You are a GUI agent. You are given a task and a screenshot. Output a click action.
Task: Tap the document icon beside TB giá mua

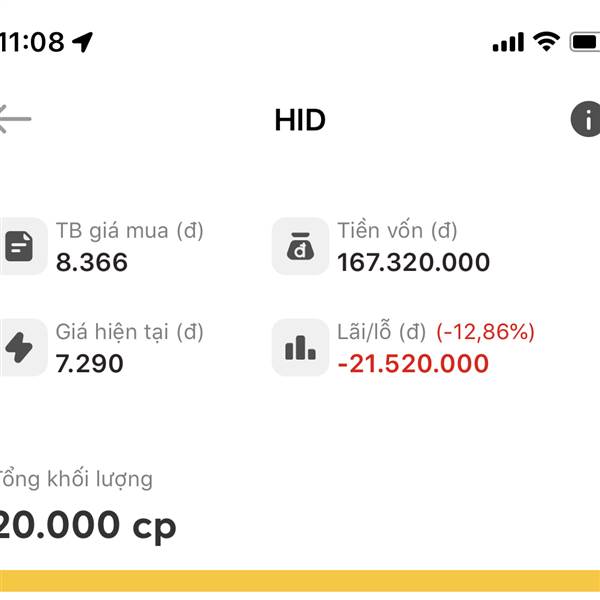[19, 246]
